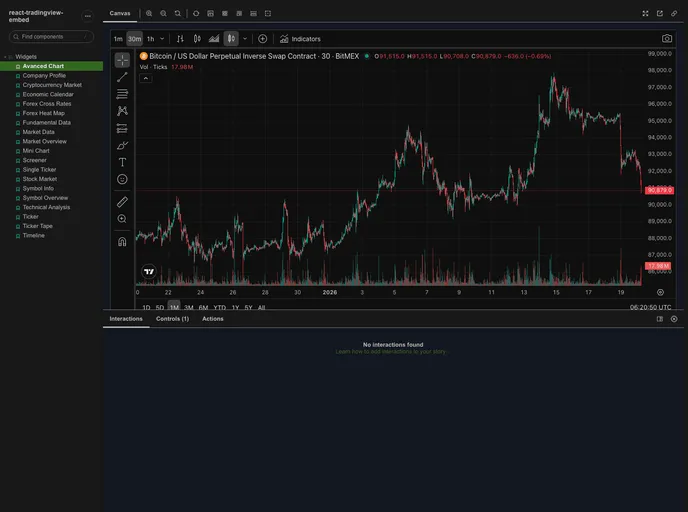Viewport: 688px width, 512px height.
Task: Open the time interval dropdown arrow
Action: pyautogui.click(x=162, y=39)
